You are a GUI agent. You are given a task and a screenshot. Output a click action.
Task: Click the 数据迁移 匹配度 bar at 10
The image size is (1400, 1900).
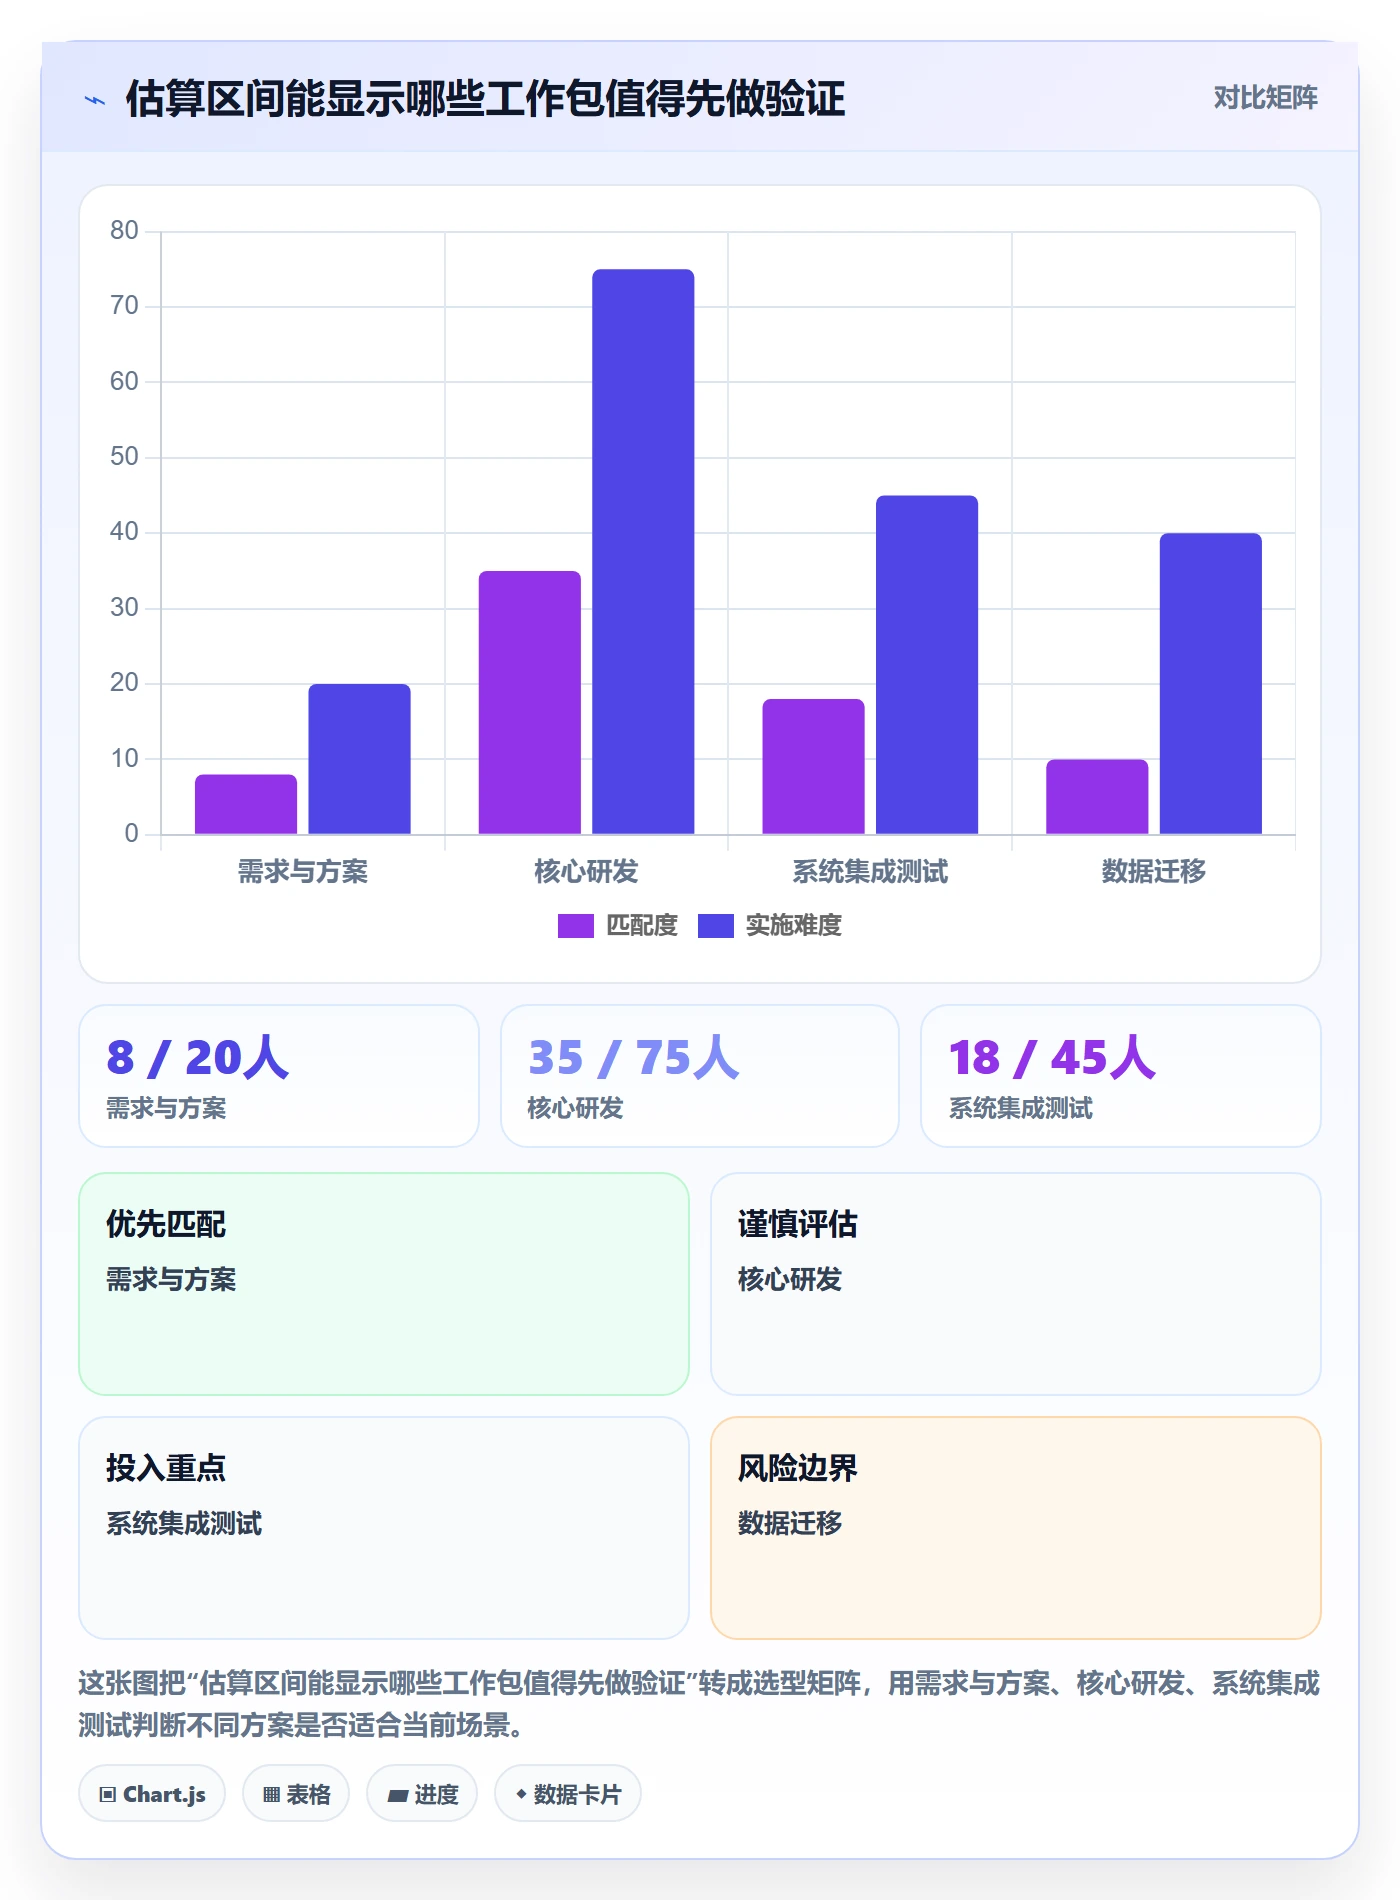point(1097,797)
